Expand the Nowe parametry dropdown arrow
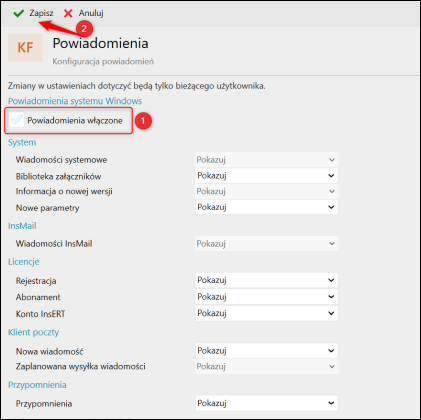 pyautogui.click(x=331, y=207)
